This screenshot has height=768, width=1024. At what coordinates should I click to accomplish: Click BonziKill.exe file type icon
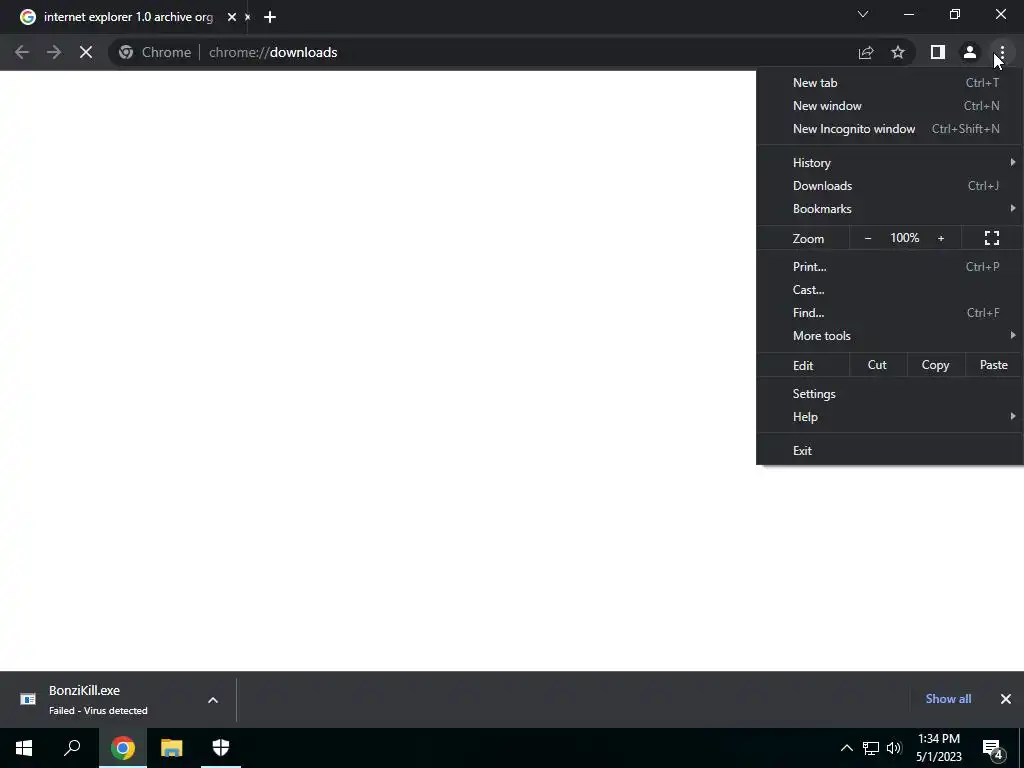tap(28, 699)
